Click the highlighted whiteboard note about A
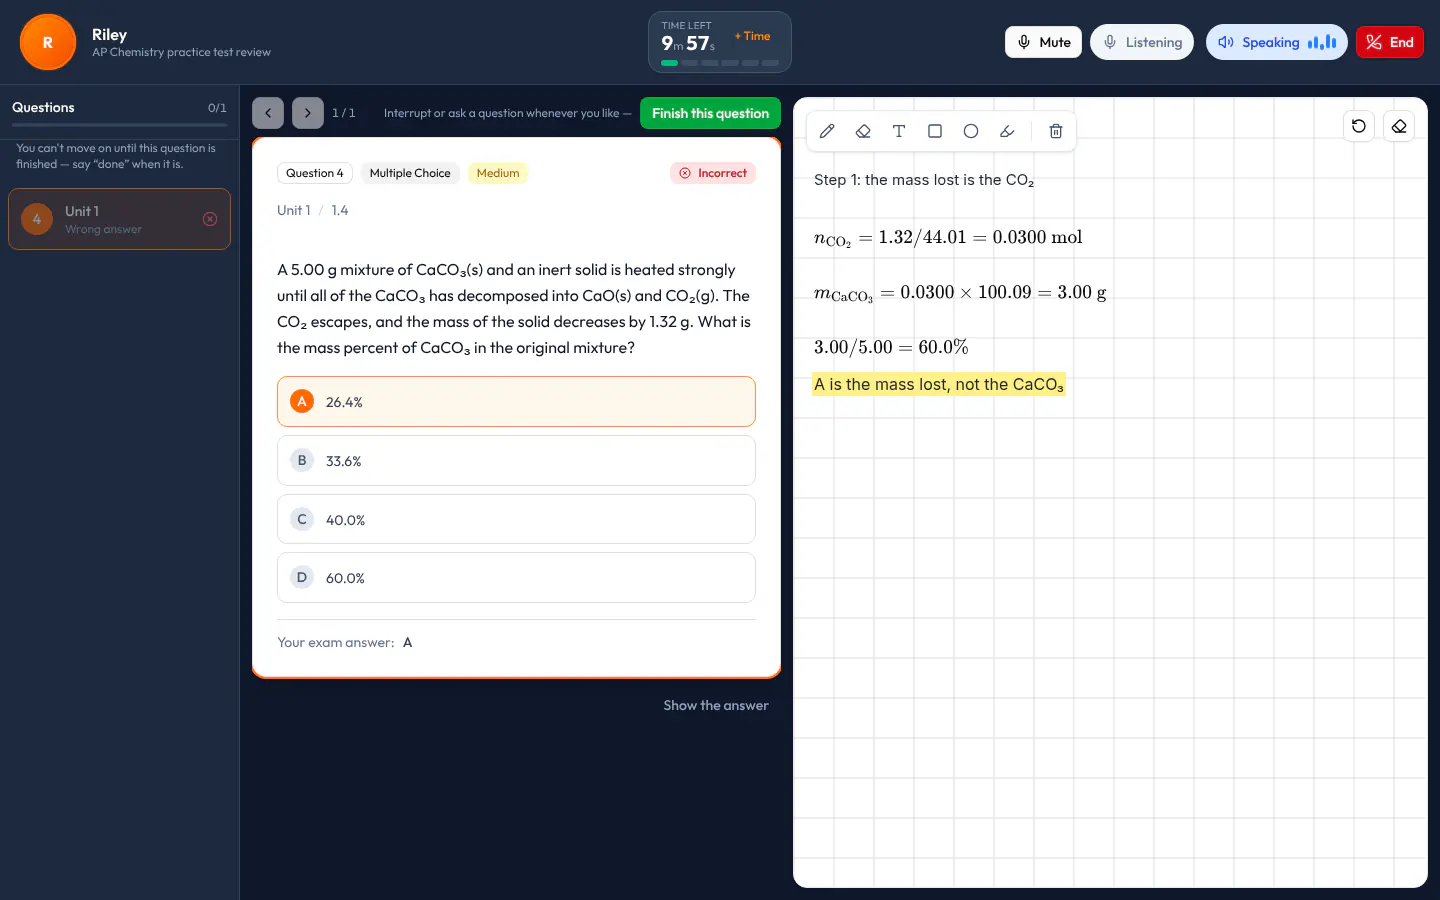Viewport: 1440px width, 900px height. tap(939, 384)
